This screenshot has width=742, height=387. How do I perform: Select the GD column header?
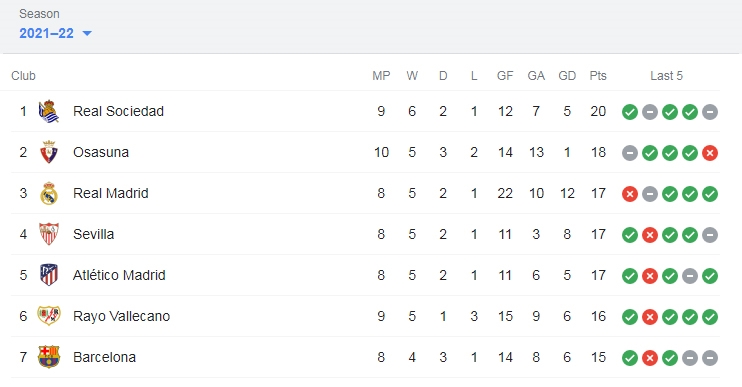[567, 76]
